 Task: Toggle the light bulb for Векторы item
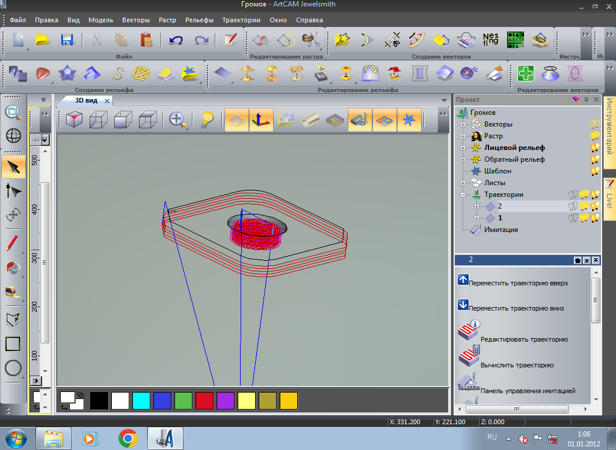(x=594, y=125)
